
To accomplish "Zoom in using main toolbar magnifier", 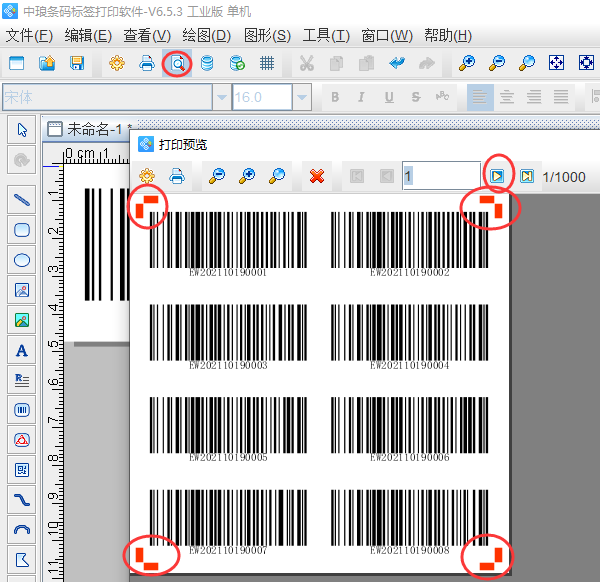I will pyautogui.click(x=467, y=63).
